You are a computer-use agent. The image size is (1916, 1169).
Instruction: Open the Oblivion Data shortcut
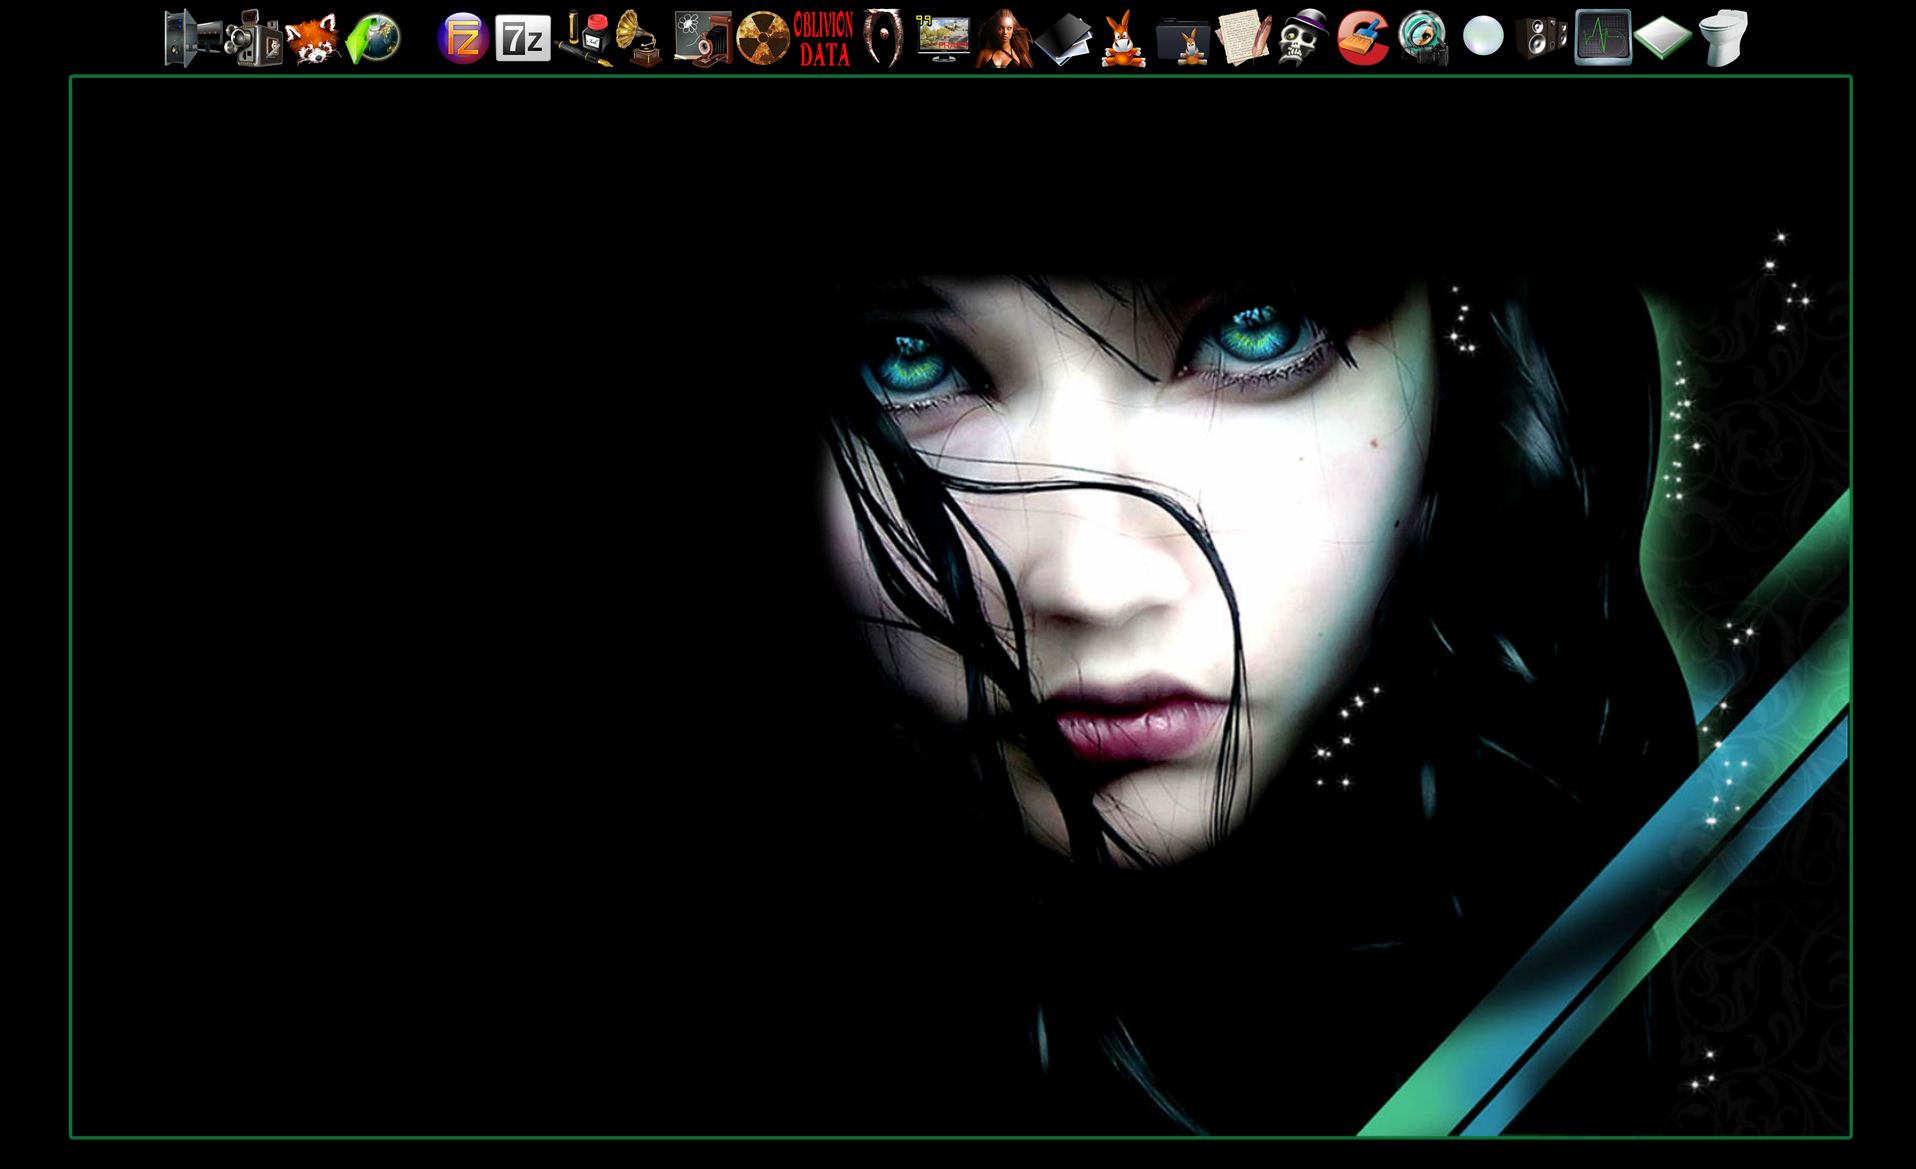pos(823,39)
